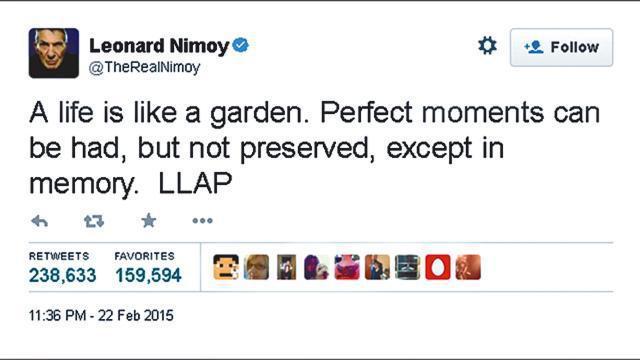Open the @TheRealNimoy handle link

pos(144,67)
